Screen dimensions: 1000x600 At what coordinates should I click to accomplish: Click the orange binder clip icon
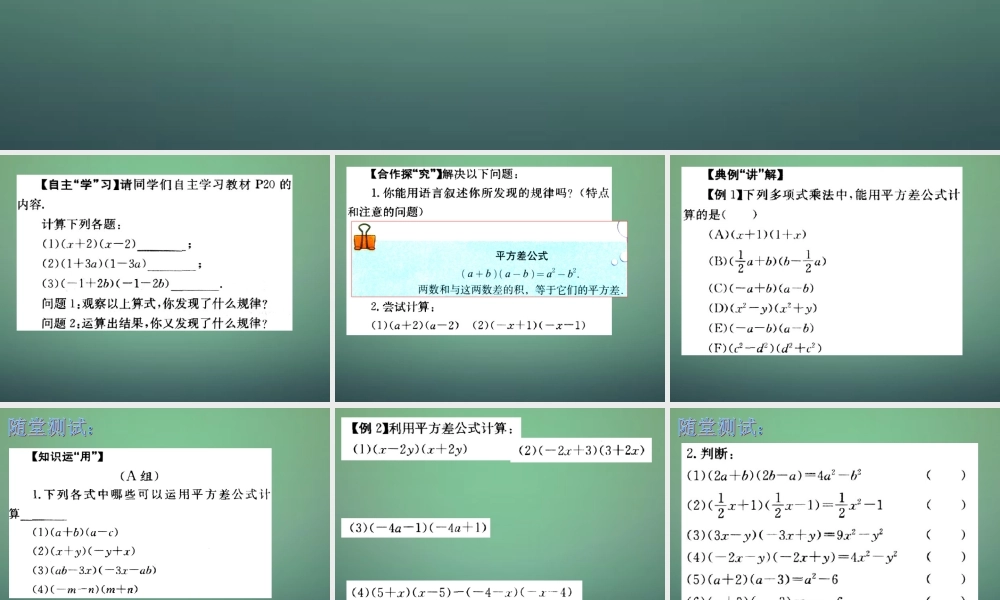[365, 237]
